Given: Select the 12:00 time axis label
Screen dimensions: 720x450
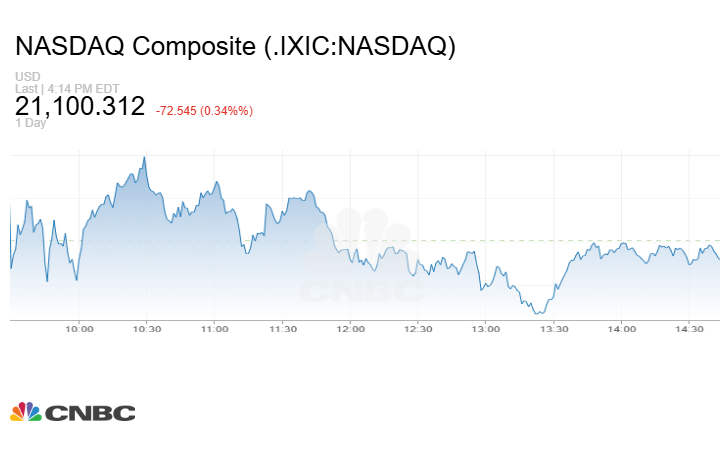Looking at the screenshot, I should point(350,329).
